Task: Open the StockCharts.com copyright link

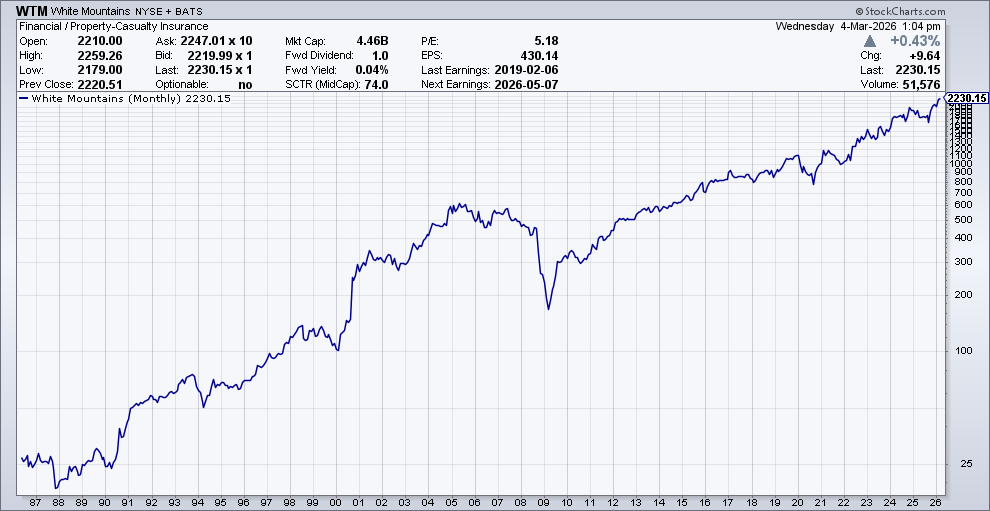Action: pos(900,11)
